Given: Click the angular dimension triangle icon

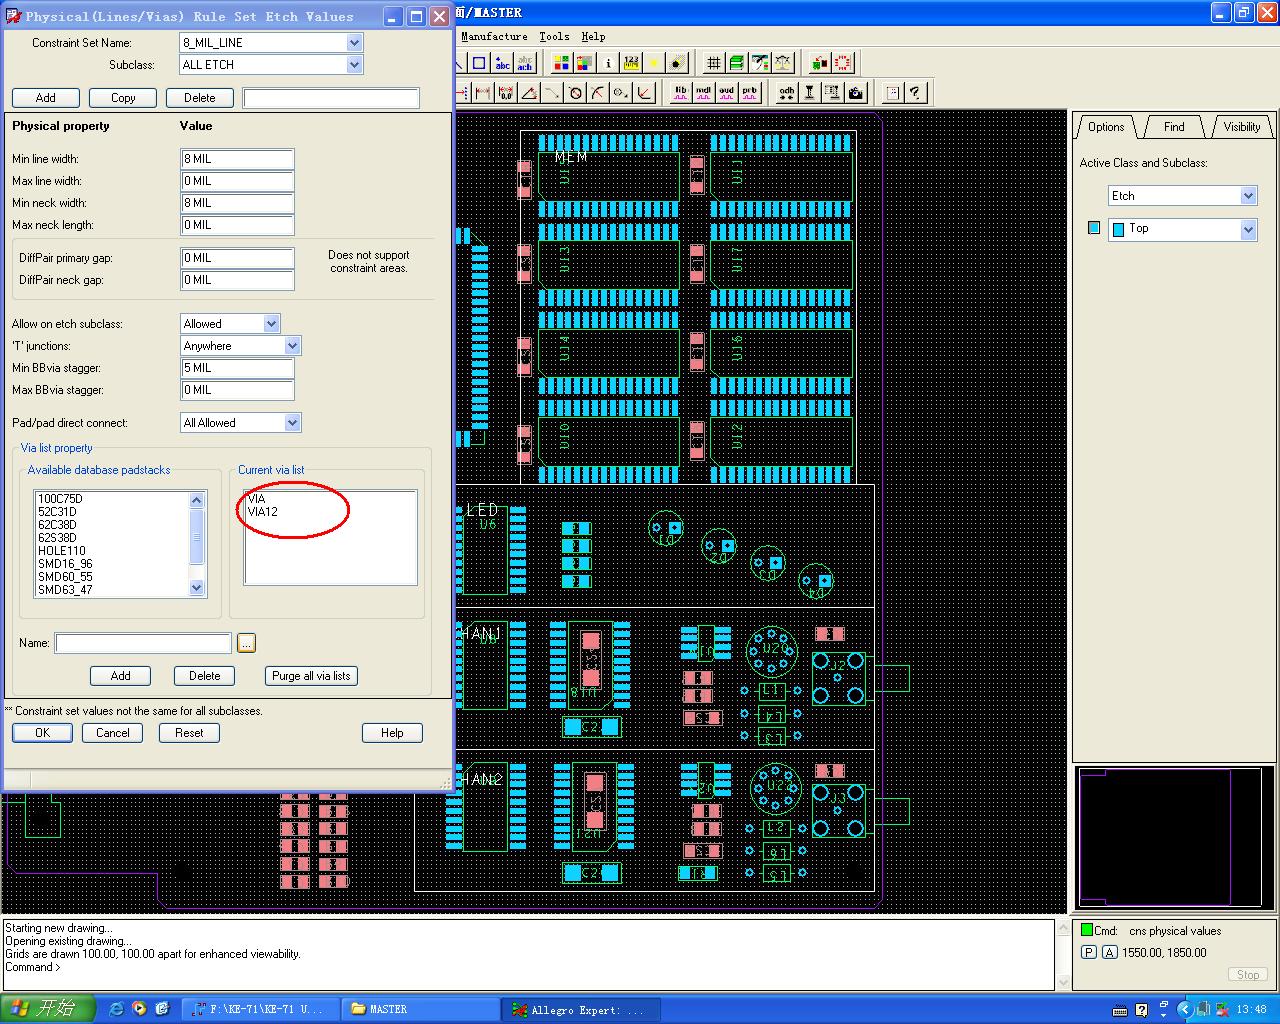Looking at the screenshot, I should [x=528, y=93].
